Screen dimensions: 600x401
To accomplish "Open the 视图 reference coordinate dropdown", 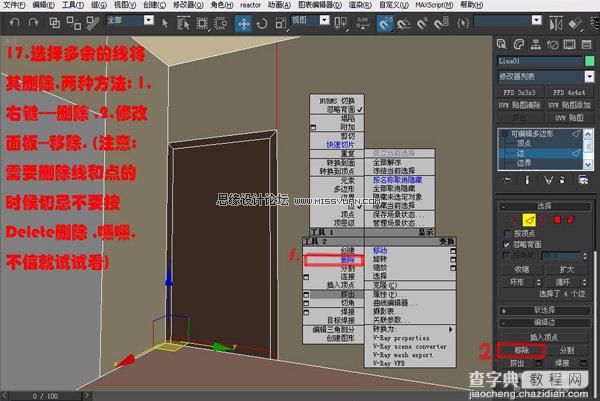I will pos(324,20).
